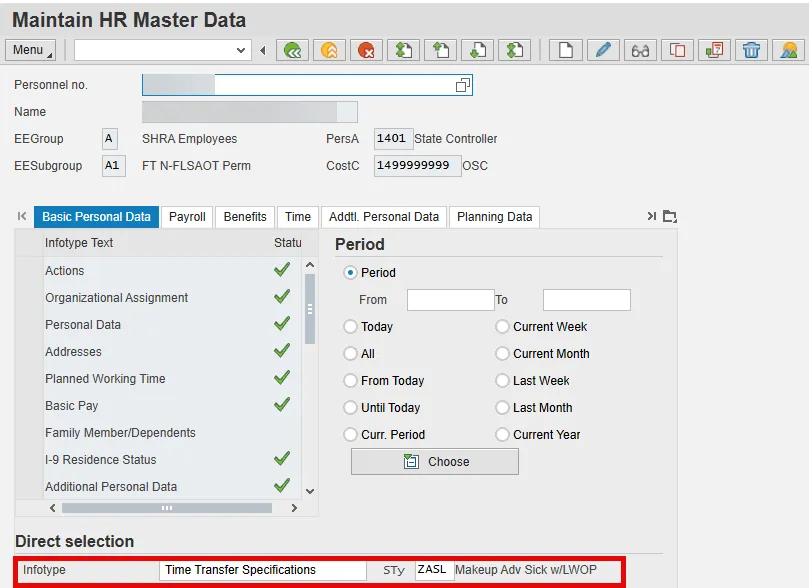Open the tab list icon
The height and width of the screenshot is (588, 809).
(x=670, y=216)
